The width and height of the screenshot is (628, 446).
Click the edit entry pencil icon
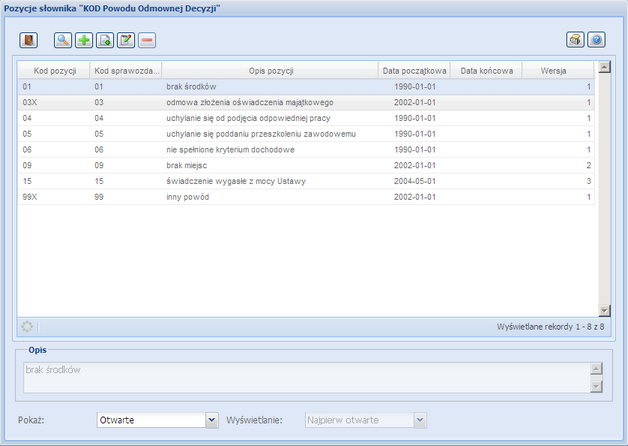(x=126, y=40)
